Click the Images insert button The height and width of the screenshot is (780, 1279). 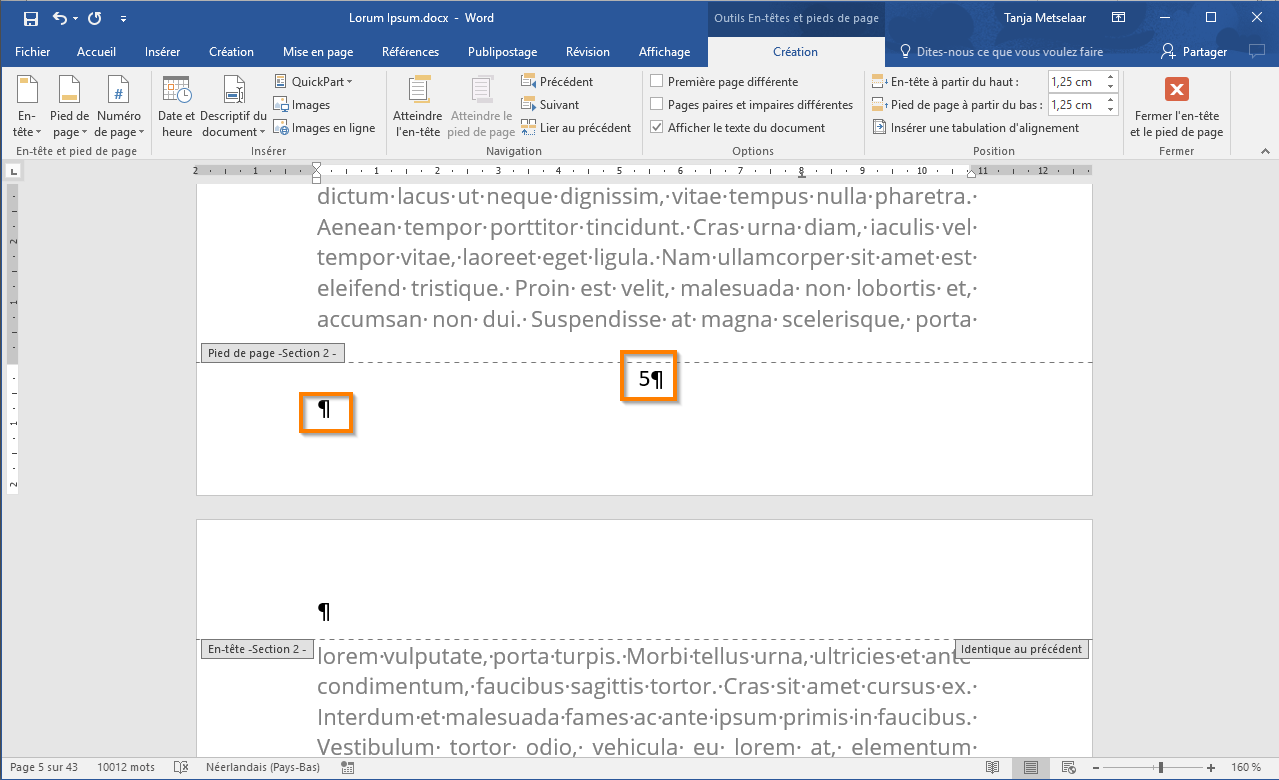click(302, 104)
